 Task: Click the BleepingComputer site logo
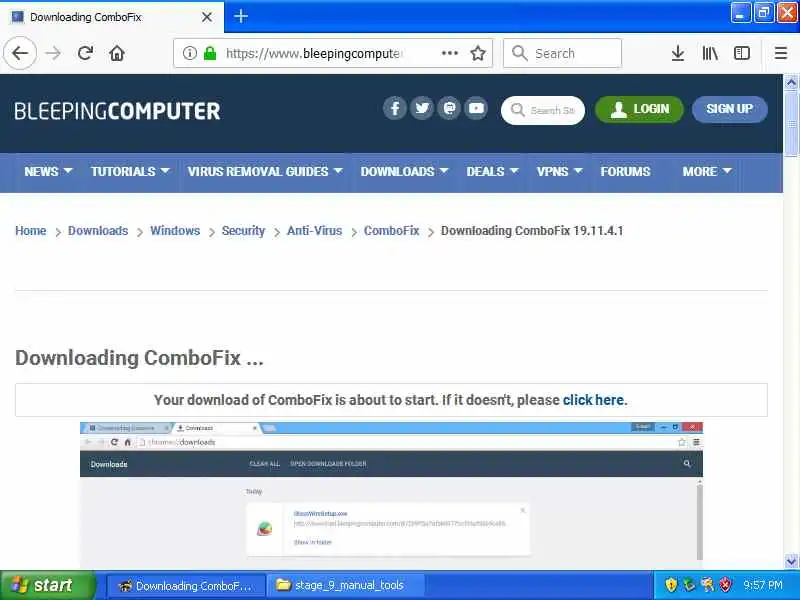(117, 111)
